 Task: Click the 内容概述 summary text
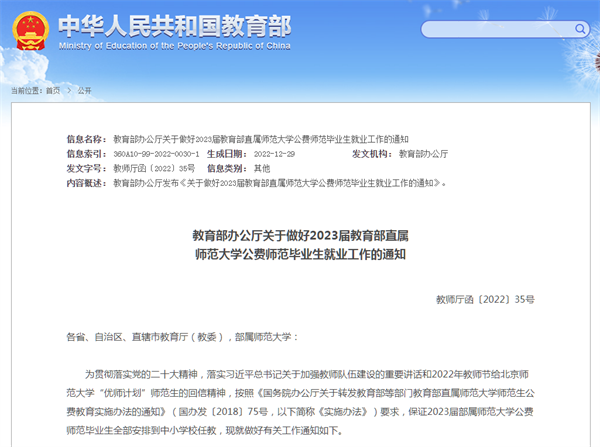pos(280,183)
